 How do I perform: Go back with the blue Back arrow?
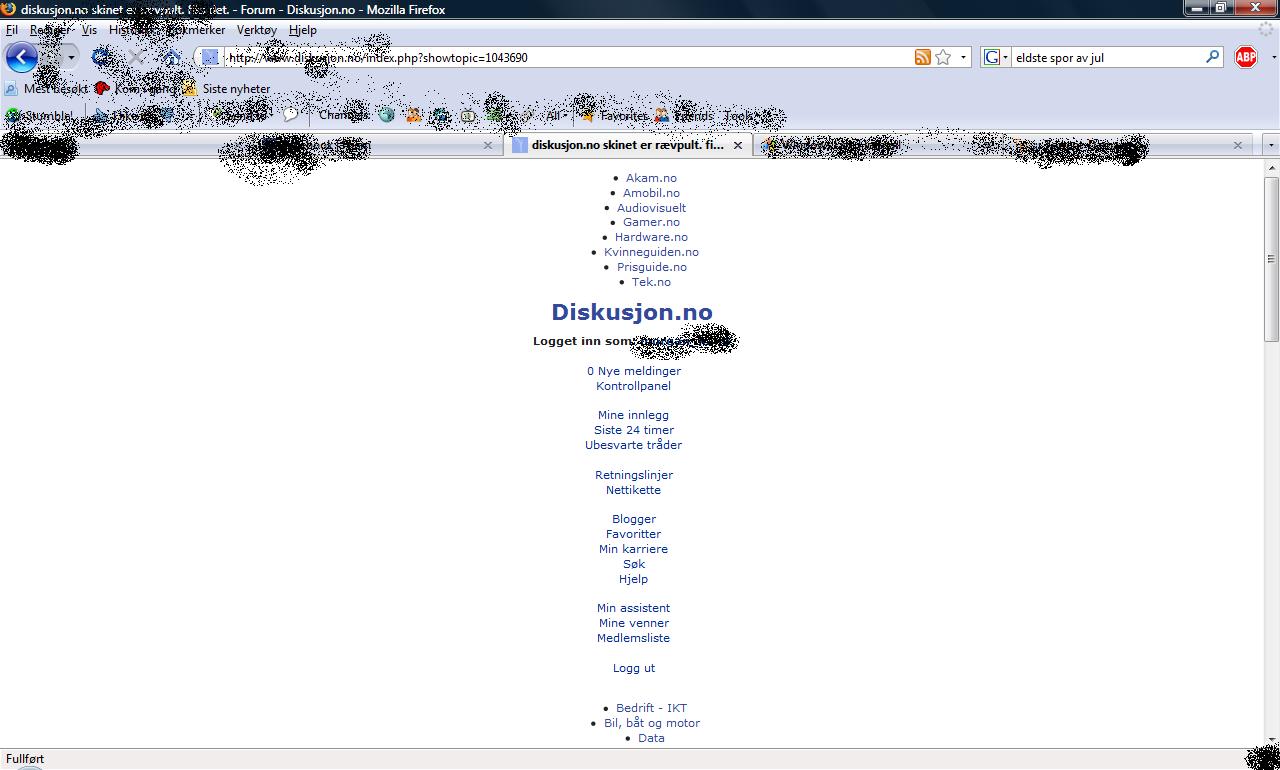coord(21,57)
